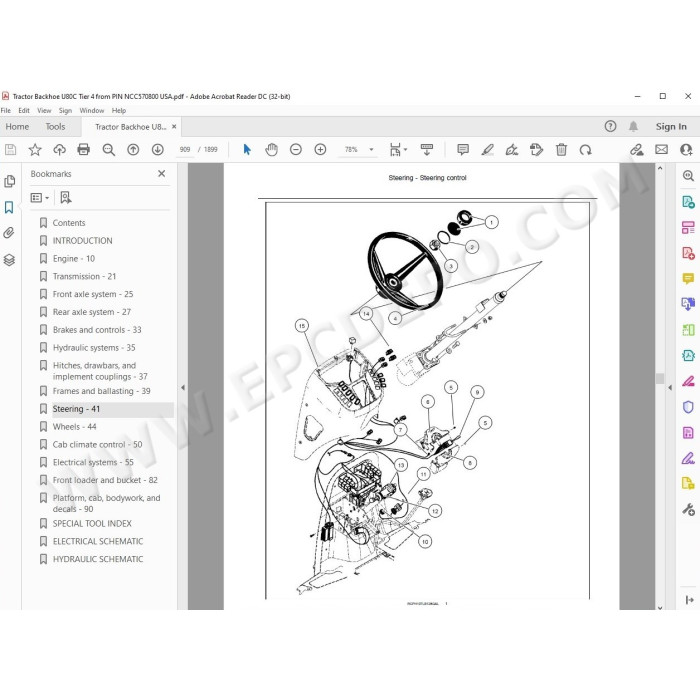Open the View menu
The width and height of the screenshot is (700, 700).
(44, 110)
